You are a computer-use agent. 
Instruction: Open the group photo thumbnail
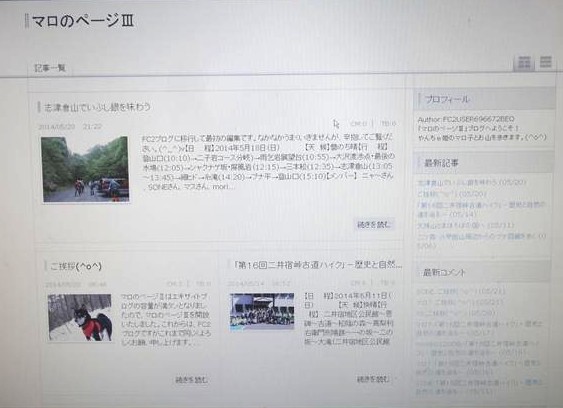pos(262,311)
